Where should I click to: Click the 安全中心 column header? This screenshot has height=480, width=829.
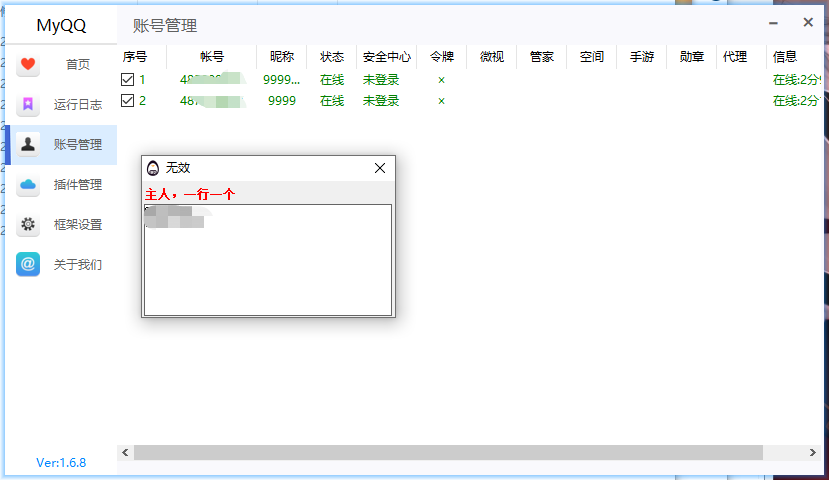pos(386,57)
